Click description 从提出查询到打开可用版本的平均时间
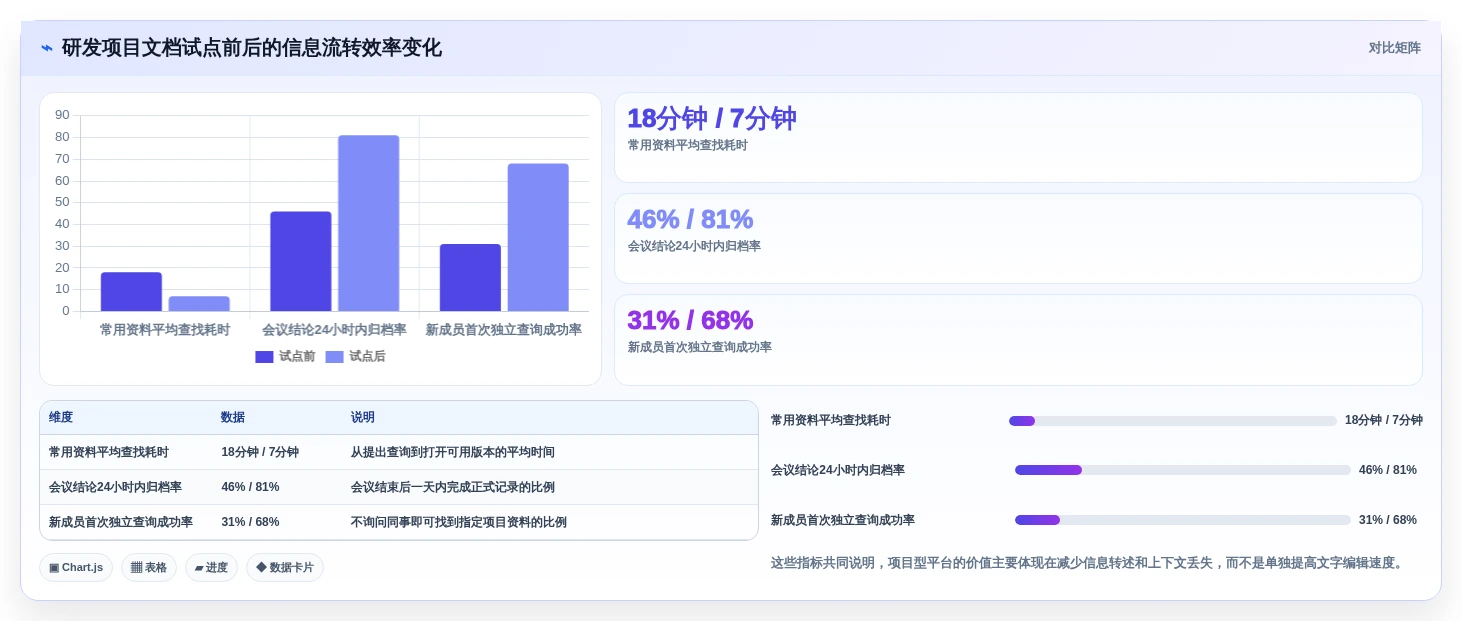This screenshot has height=621, width=1462. coord(453,452)
